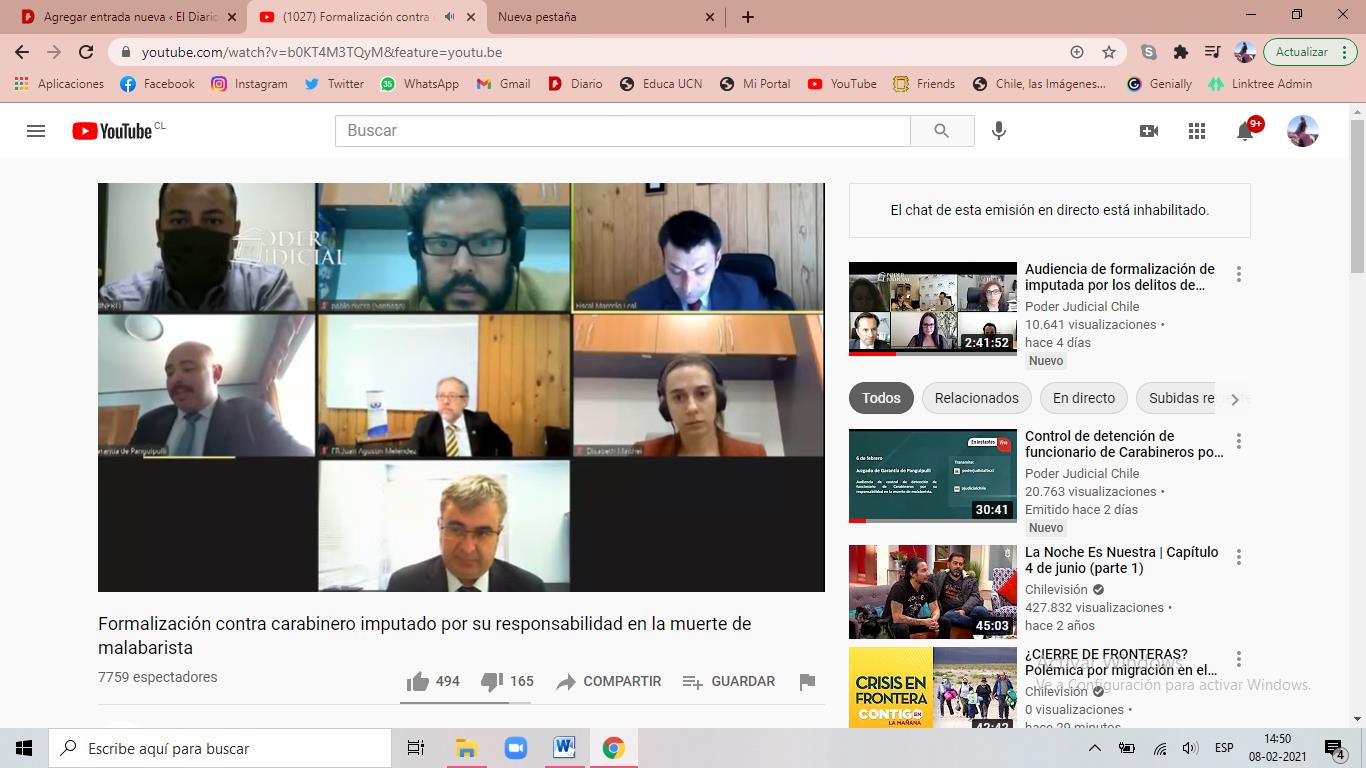Open the WhatsApp bookmark
This screenshot has height=768, width=1366.
[419, 84]
